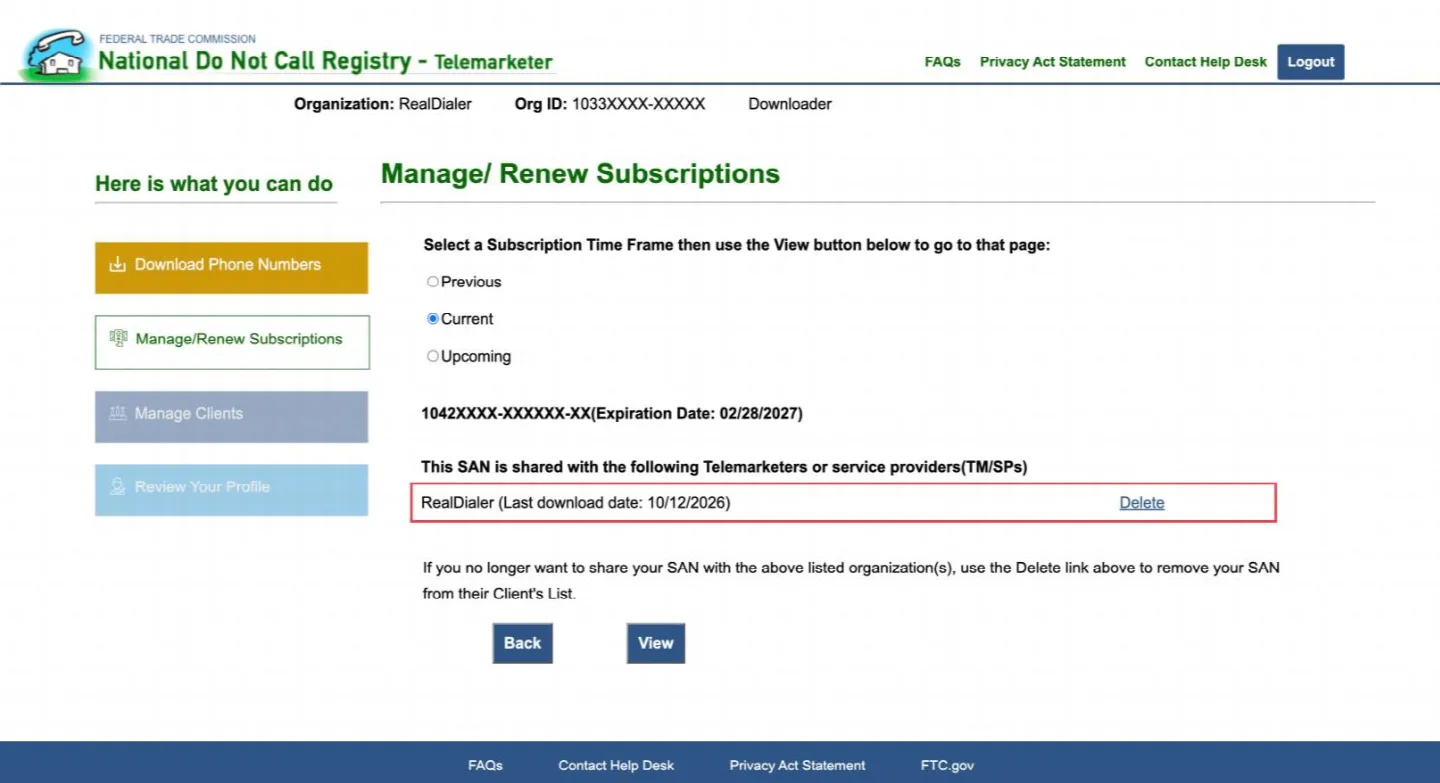Viewport: 1440px width, 783px height.
Task: Click the View button
Action: [656, 643]
